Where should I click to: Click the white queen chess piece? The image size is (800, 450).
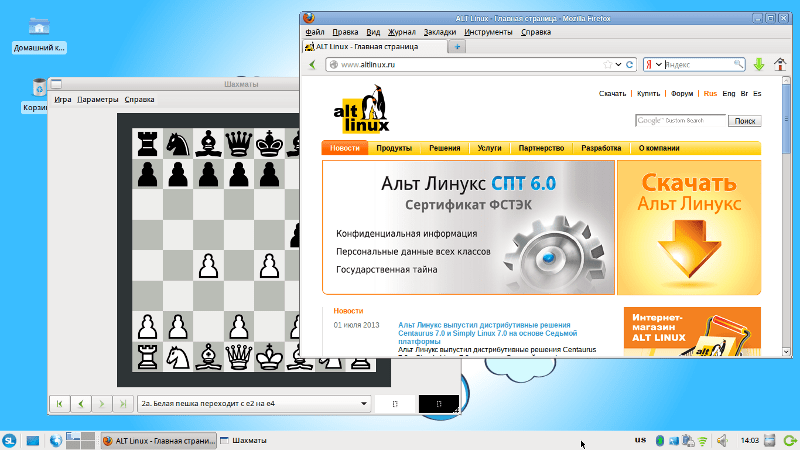pyautogui.click(x=239, y=357)
